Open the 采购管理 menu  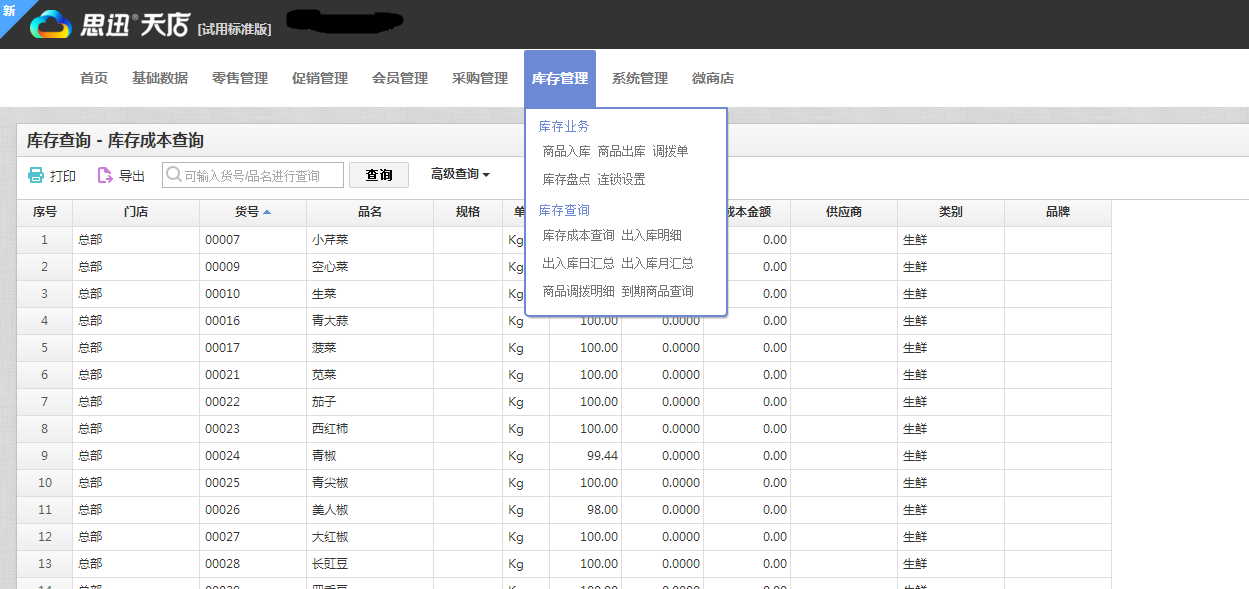point(479,77)
